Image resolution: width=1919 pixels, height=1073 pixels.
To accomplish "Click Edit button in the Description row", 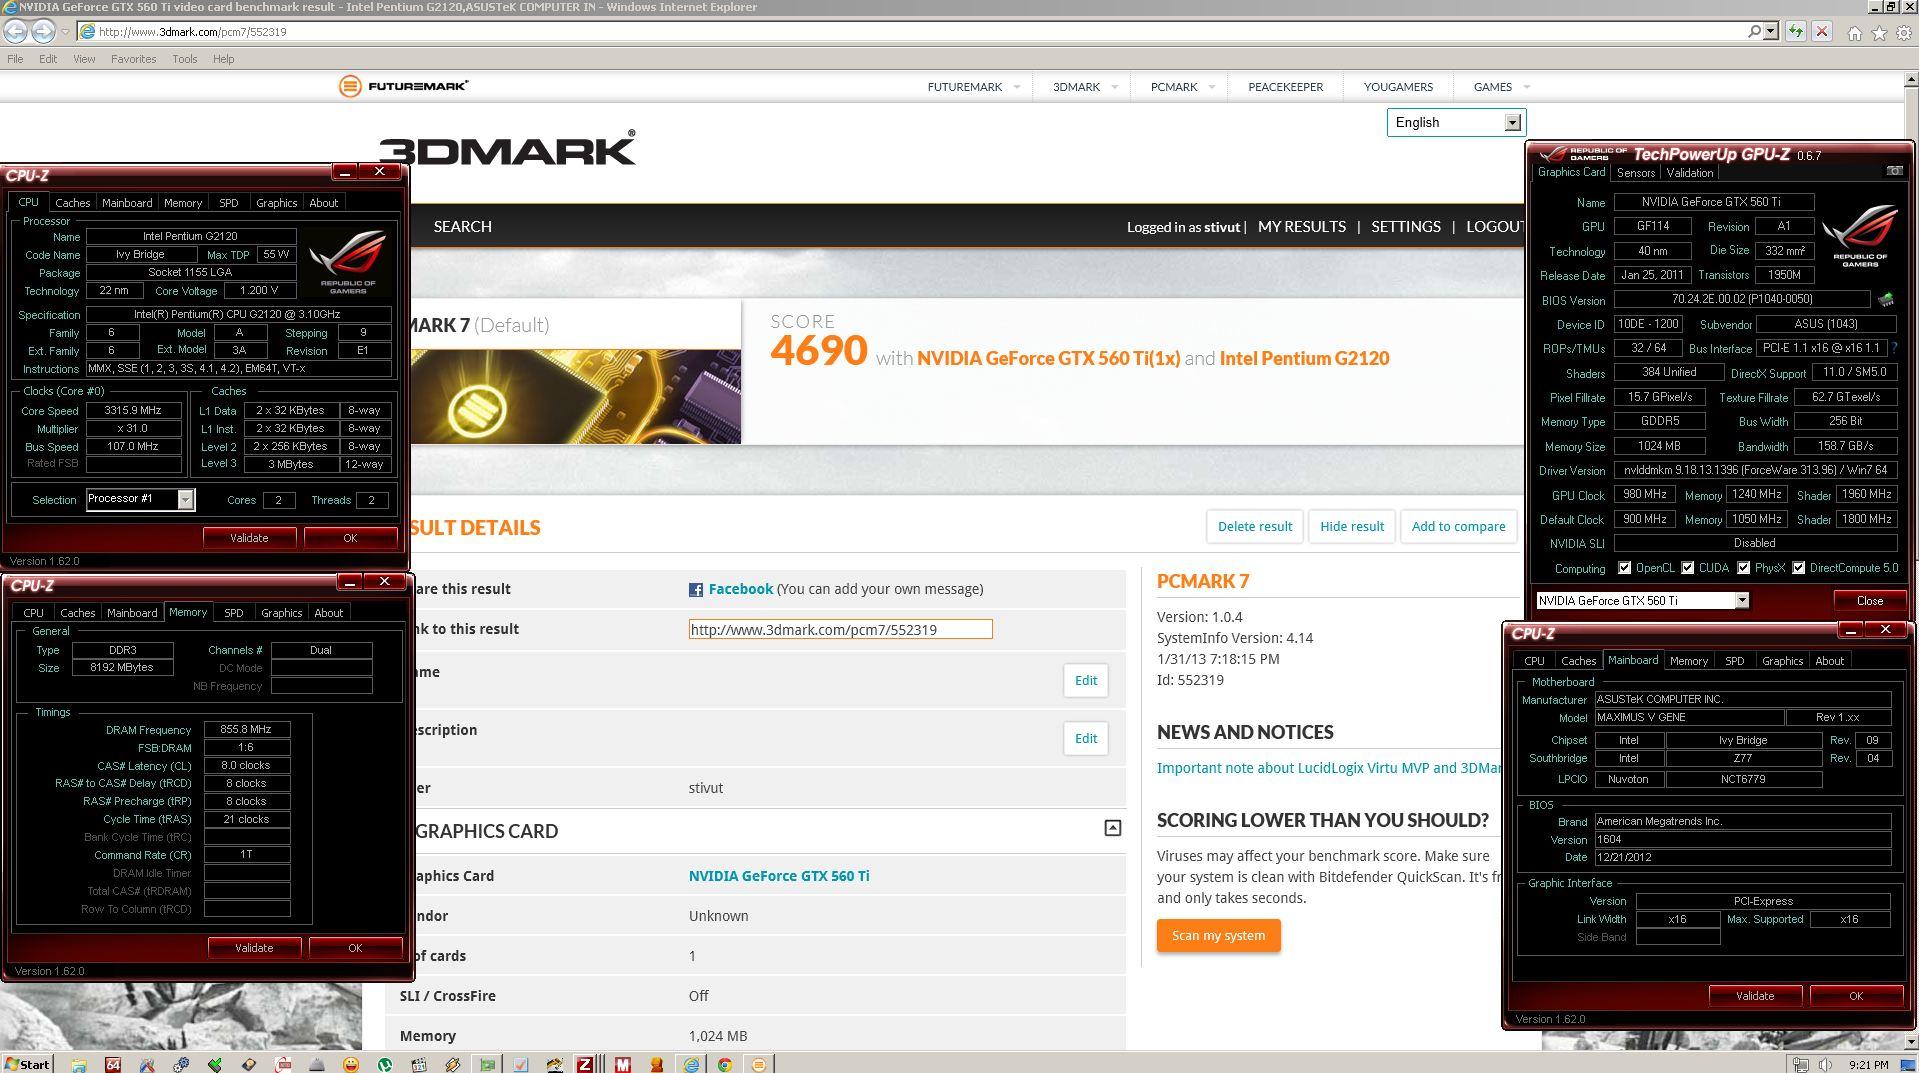I will click(x=1085, y=739).
